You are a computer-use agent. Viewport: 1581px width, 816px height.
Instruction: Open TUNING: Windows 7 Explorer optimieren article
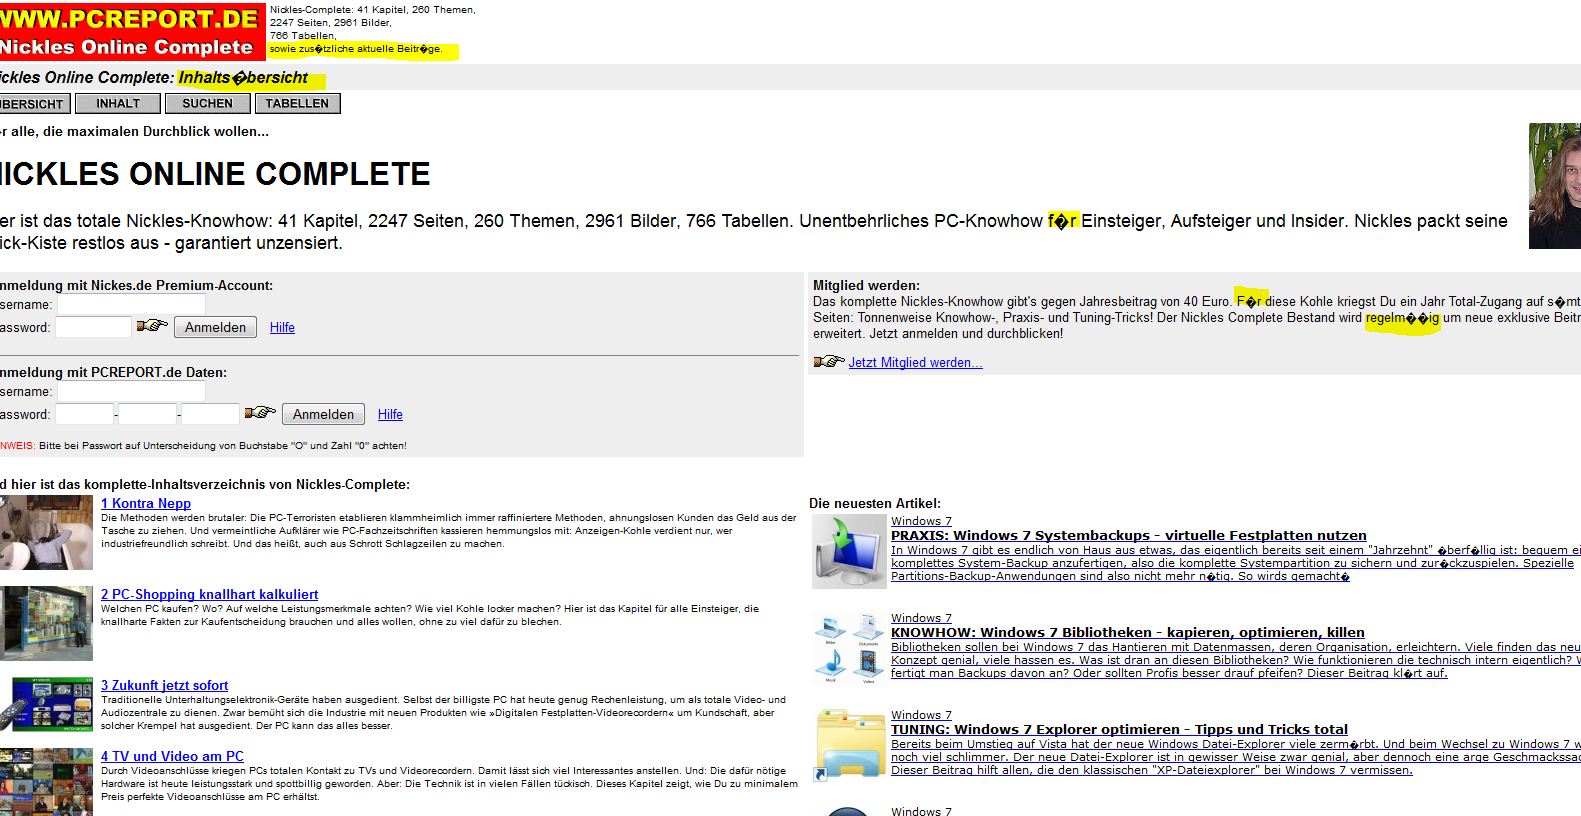click(x=1119, y=729)
